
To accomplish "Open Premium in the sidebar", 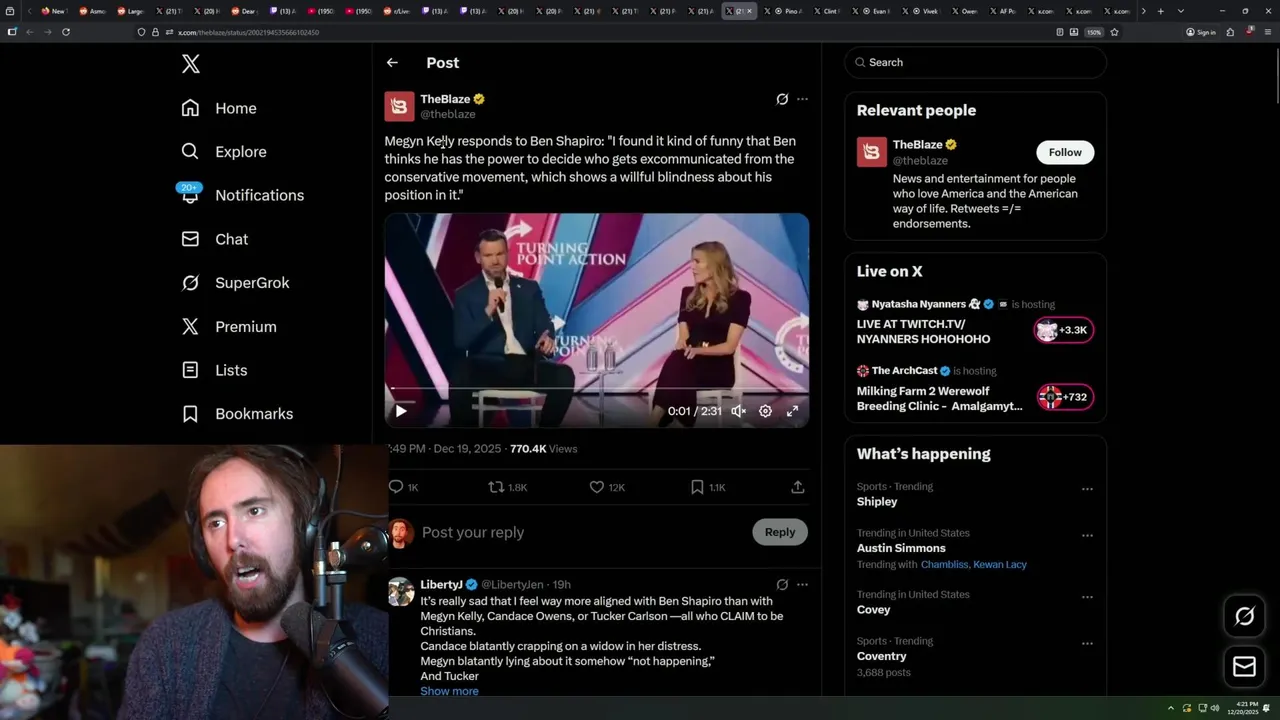I will click(x=228, y=327).
